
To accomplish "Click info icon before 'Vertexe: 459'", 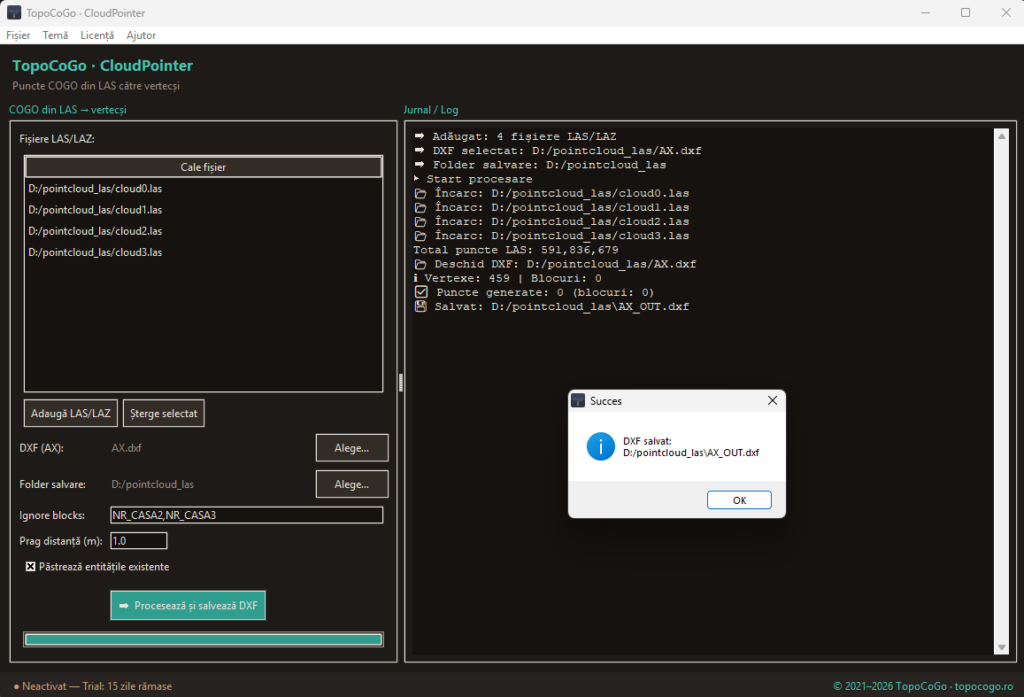I will pos(415,278).
